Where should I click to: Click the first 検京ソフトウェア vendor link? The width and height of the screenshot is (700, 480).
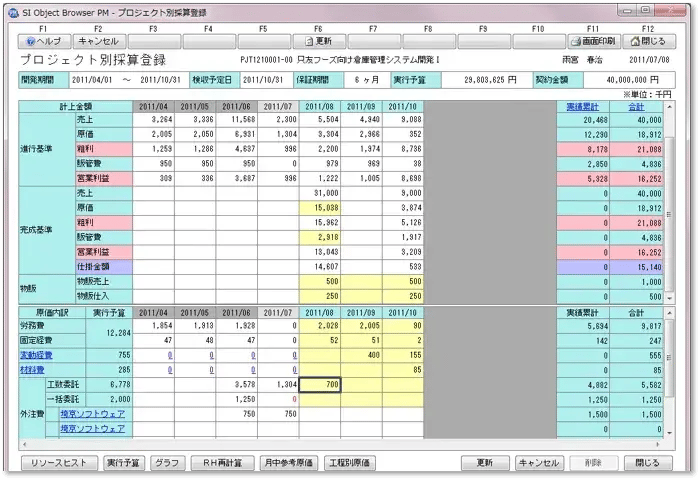coord(91,414)
